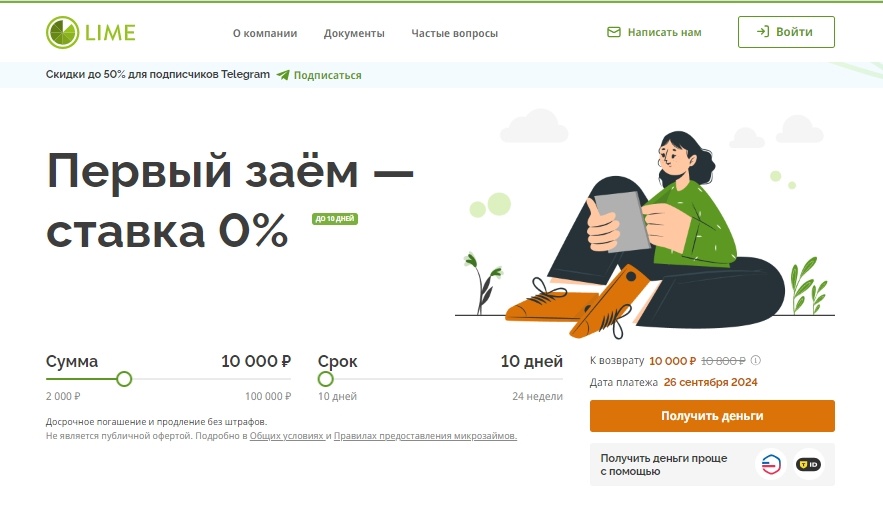Click the Войти button

[x=786, y=32]
